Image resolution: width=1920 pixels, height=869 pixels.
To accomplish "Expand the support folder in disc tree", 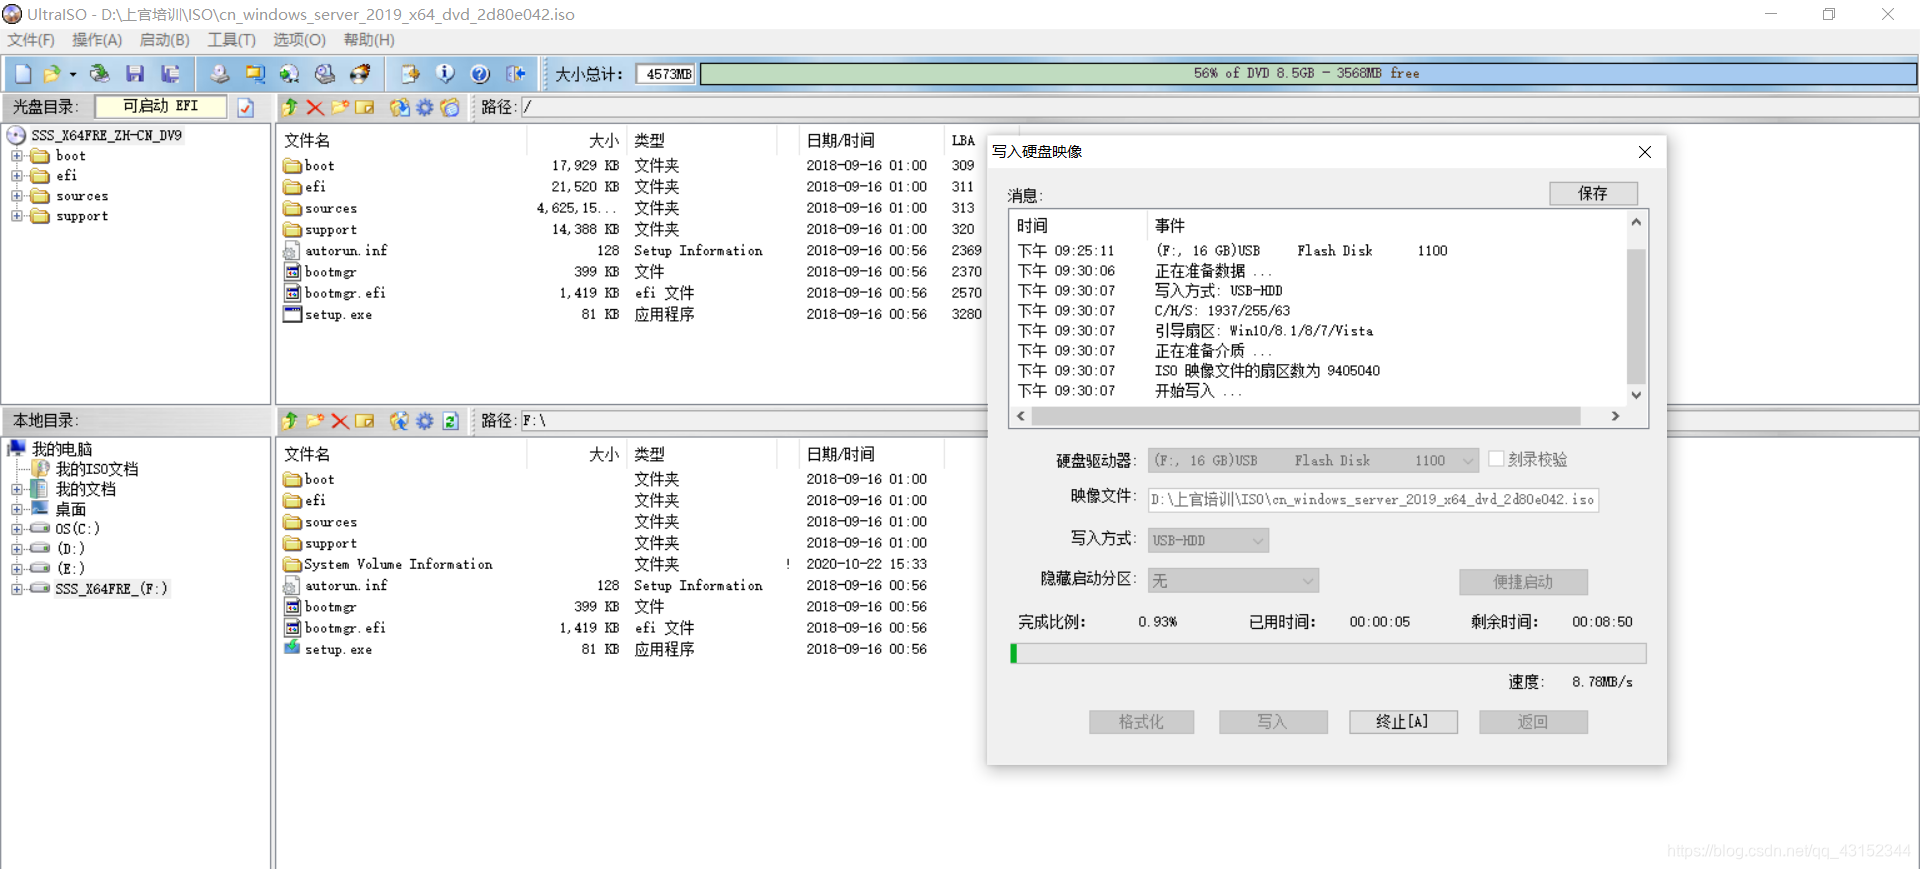I will coord(16,216).
